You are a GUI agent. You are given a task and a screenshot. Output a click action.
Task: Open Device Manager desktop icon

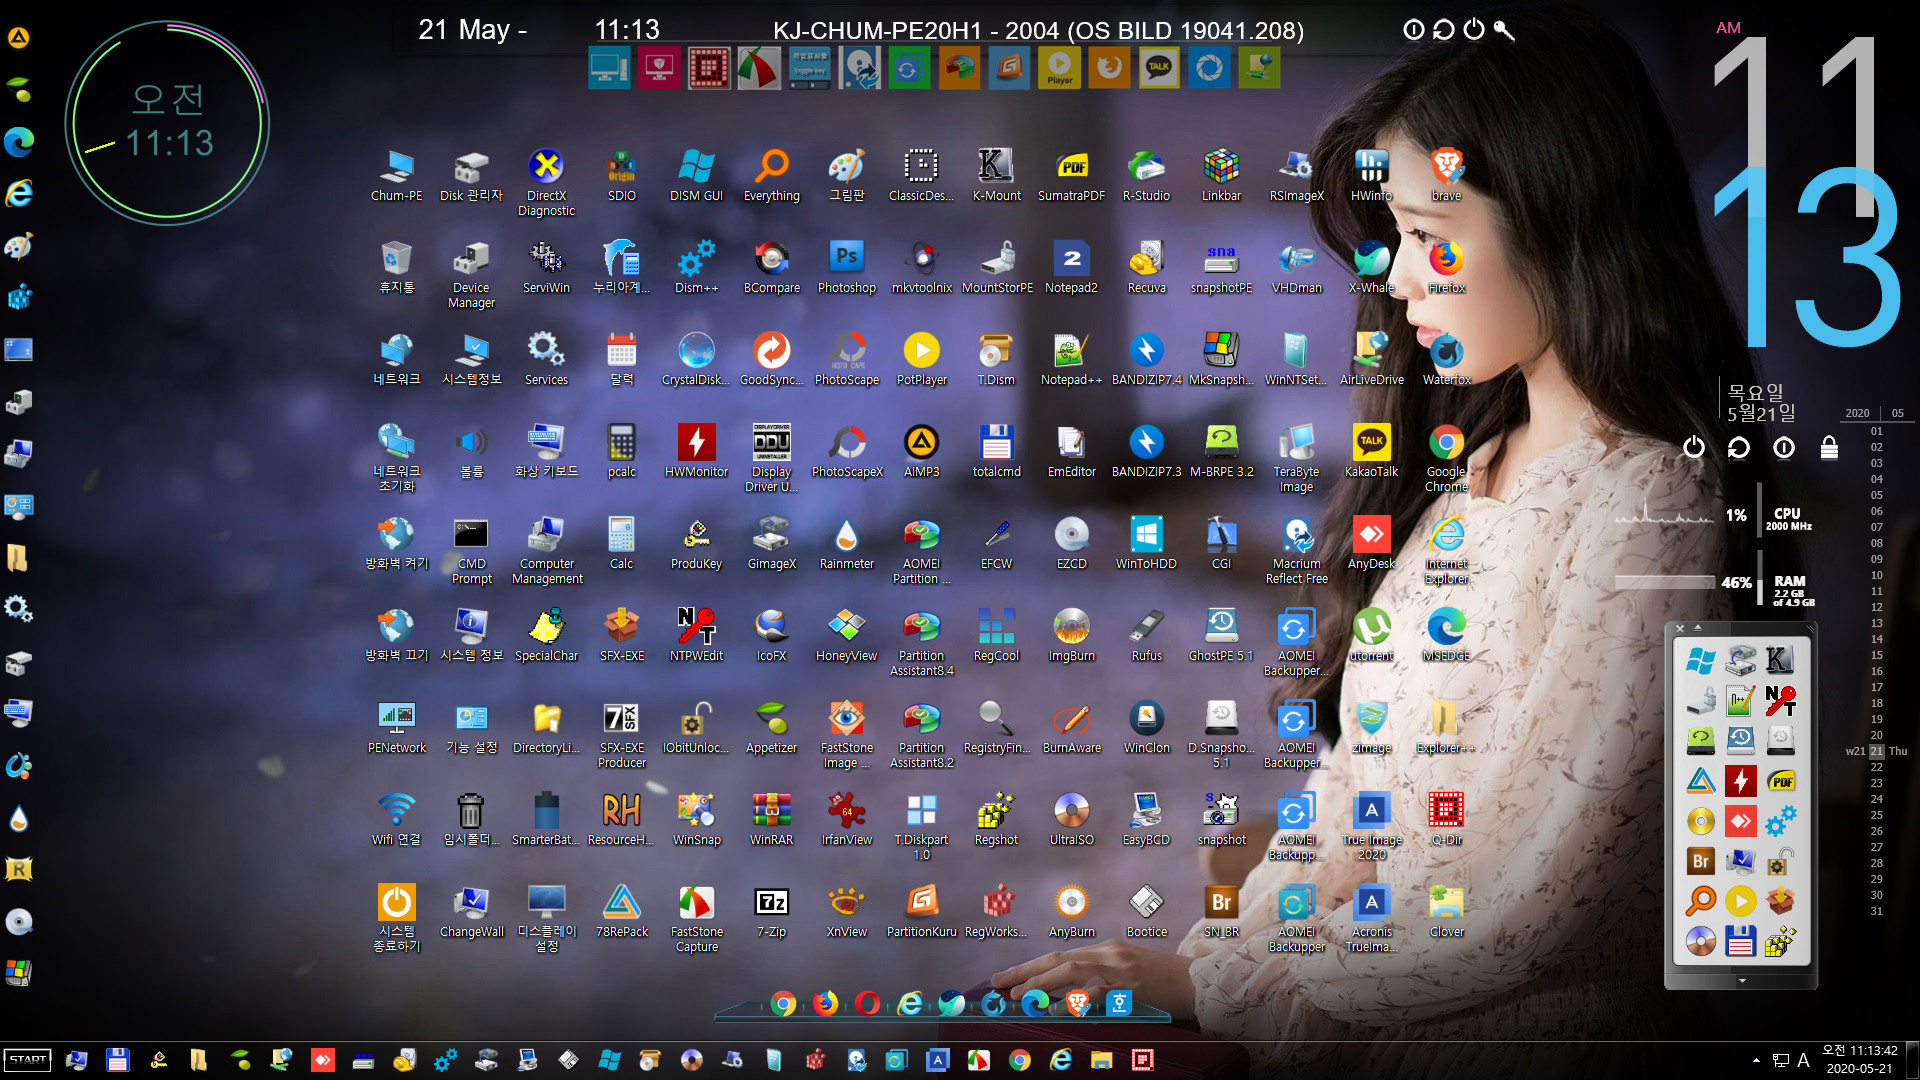(472, 275)
